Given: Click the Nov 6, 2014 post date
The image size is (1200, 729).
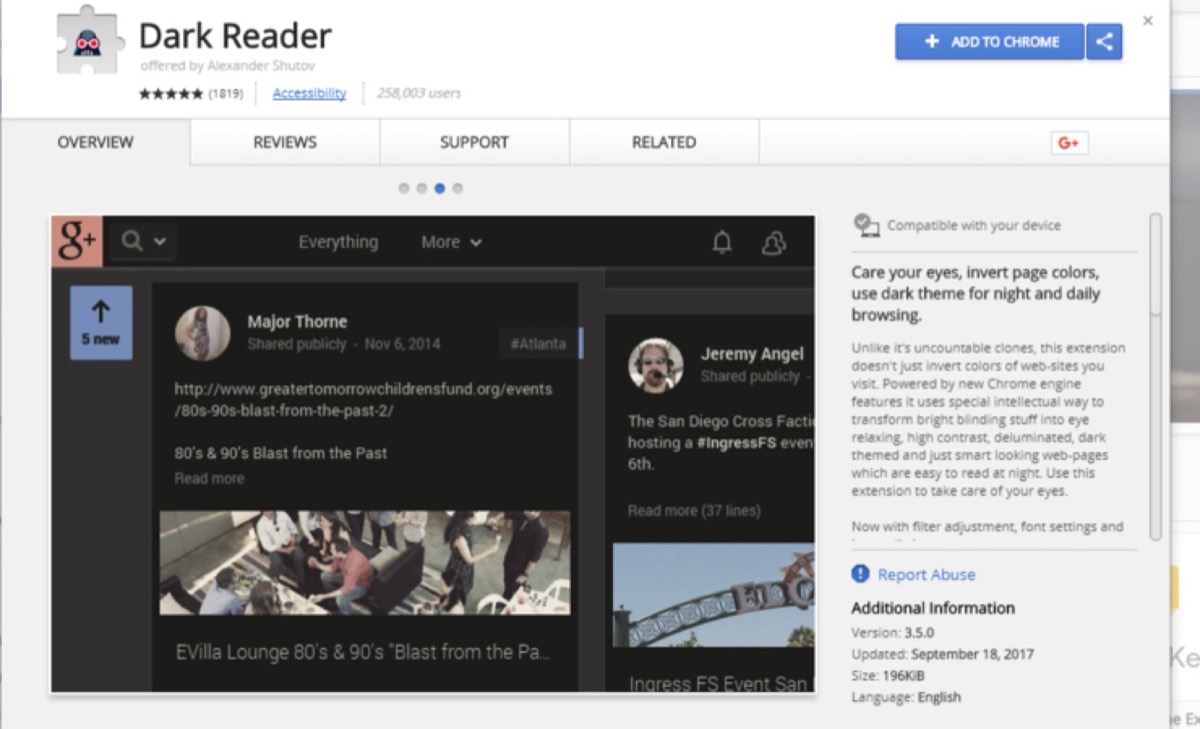Looking at the screenshot, I should point(402,344).
